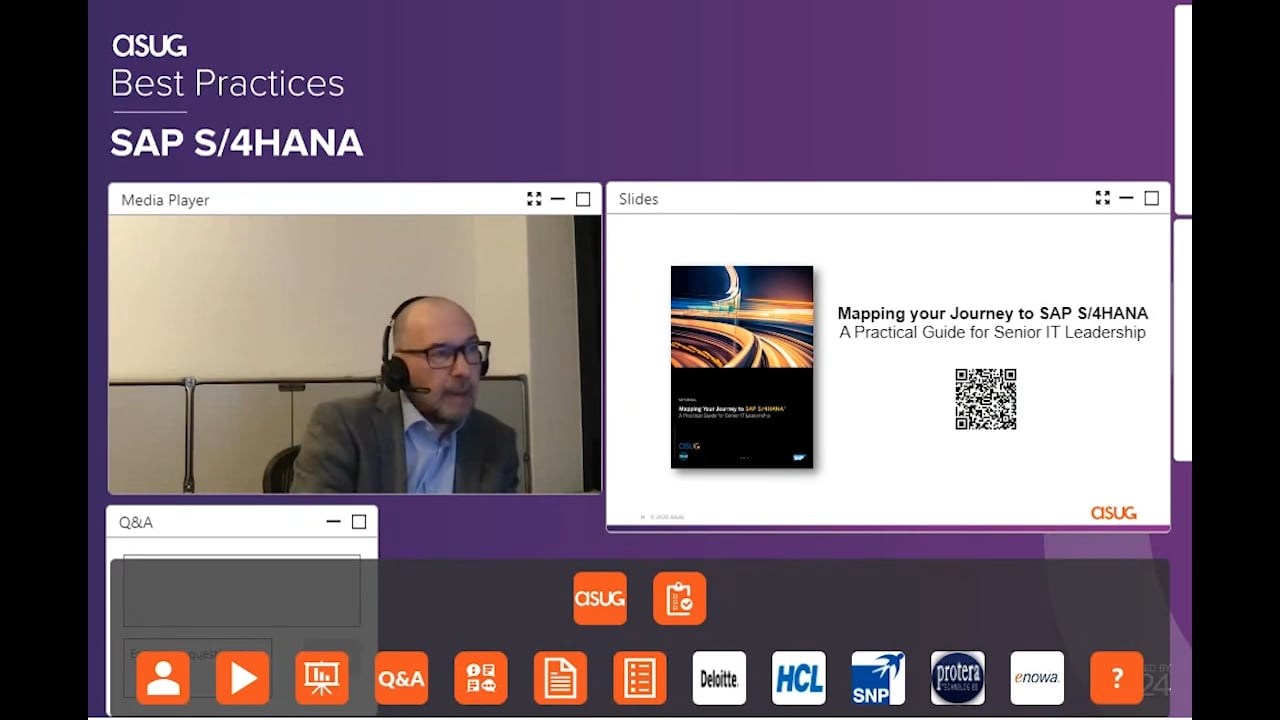Minimize the Slides window
The height and width of the screenshot is (720, 1280).
(1126, 198)
